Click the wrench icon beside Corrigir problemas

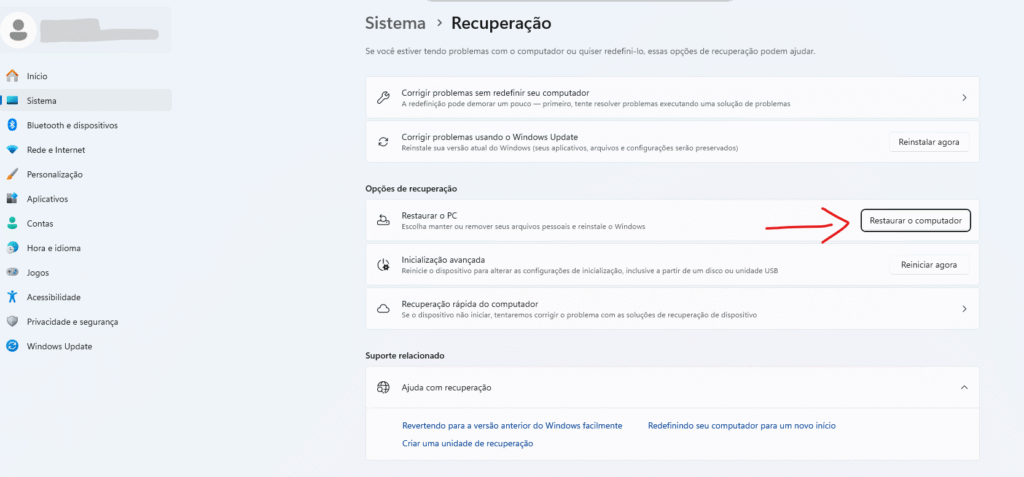(x=383, y=98)
